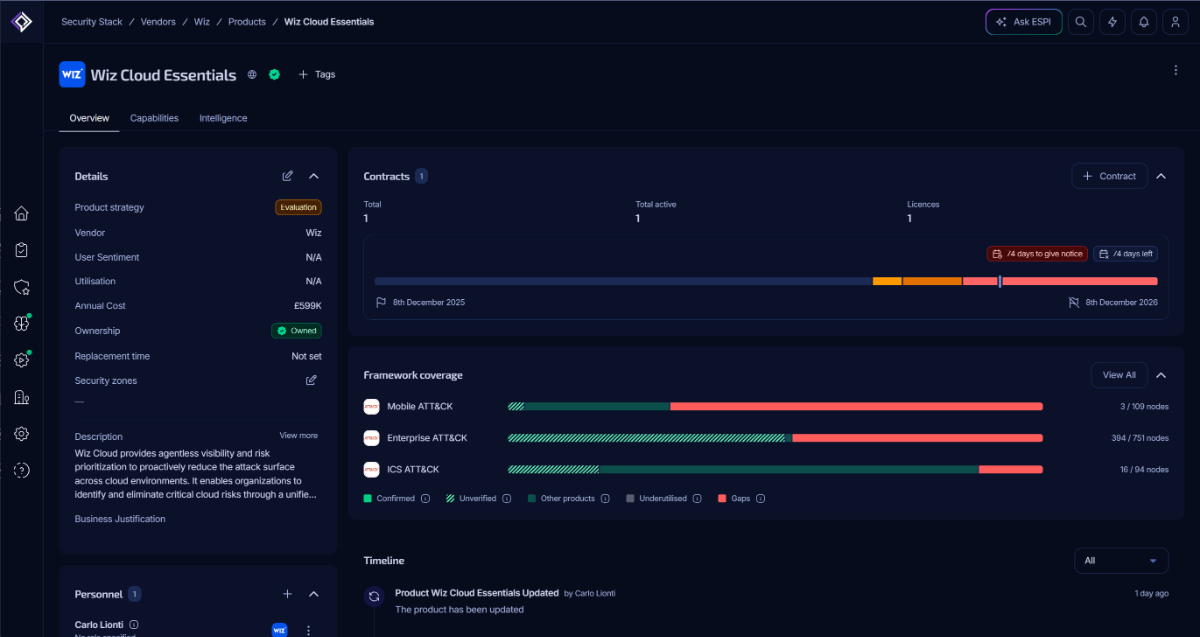Click info icon next to Confirmed legend
Viewport: 1200px width, 637px height.
click(425, 498)
